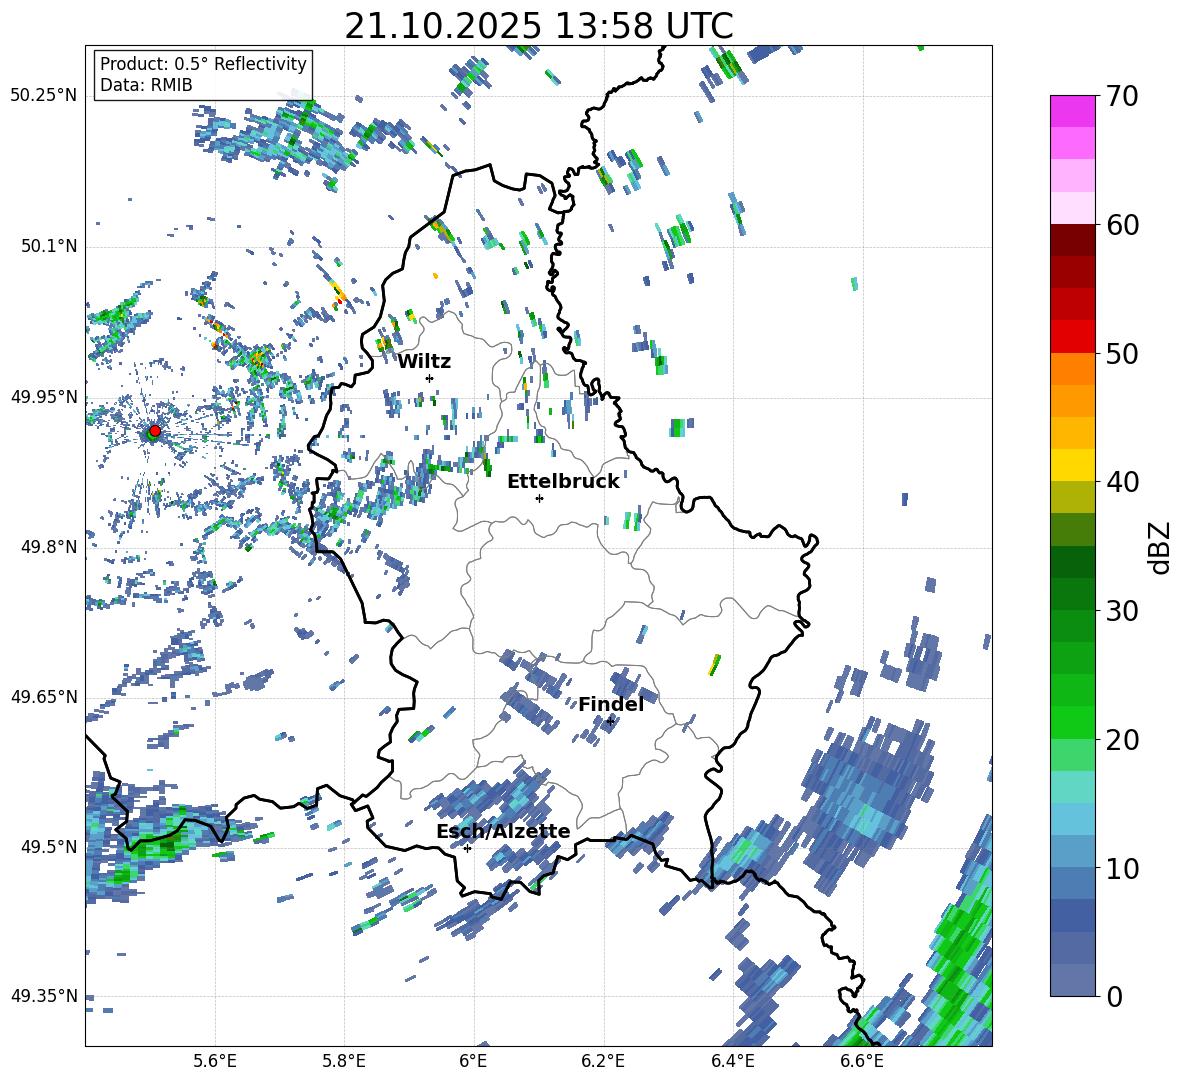Image resolution: width=1184 pixels, height=1081 pixels.
Task: Pick the bright green colorbar segment at 20
Action: click(x=1073, y=722)
